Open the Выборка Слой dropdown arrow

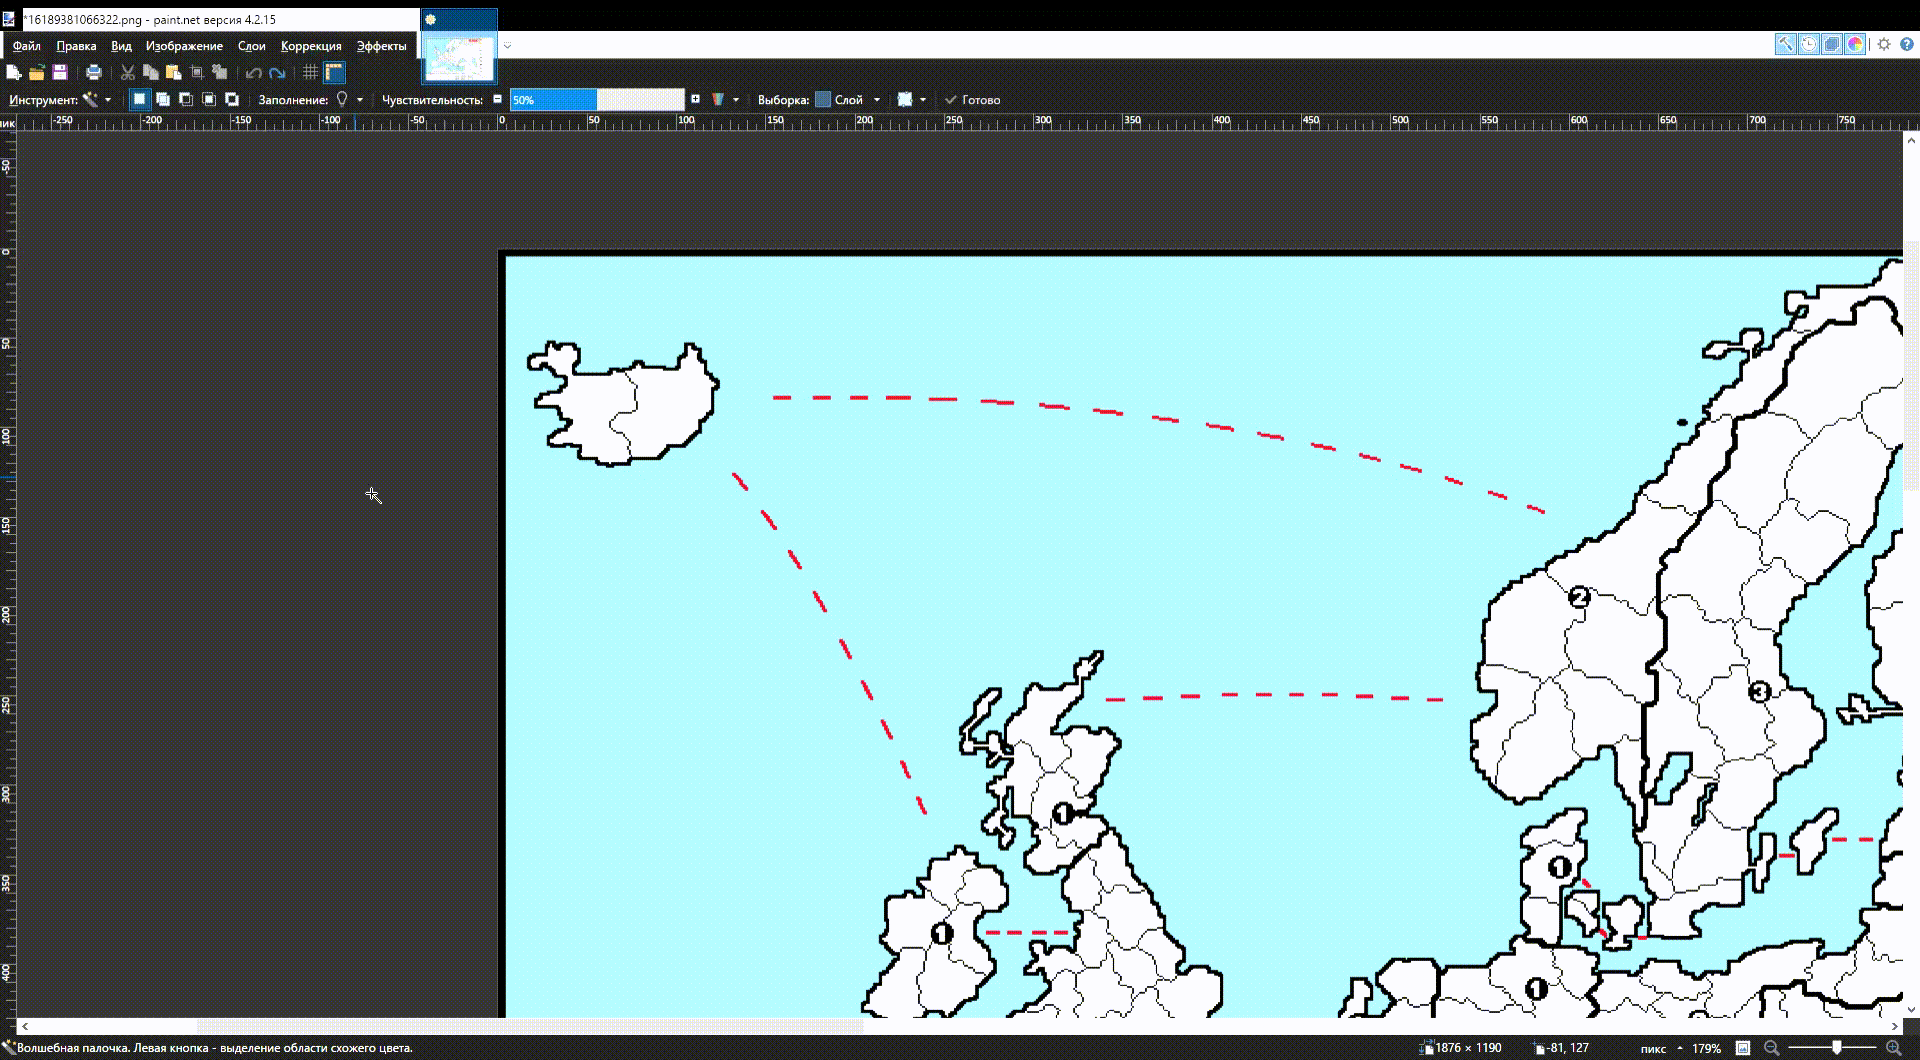pyautogui.click(x=877, y=99)
